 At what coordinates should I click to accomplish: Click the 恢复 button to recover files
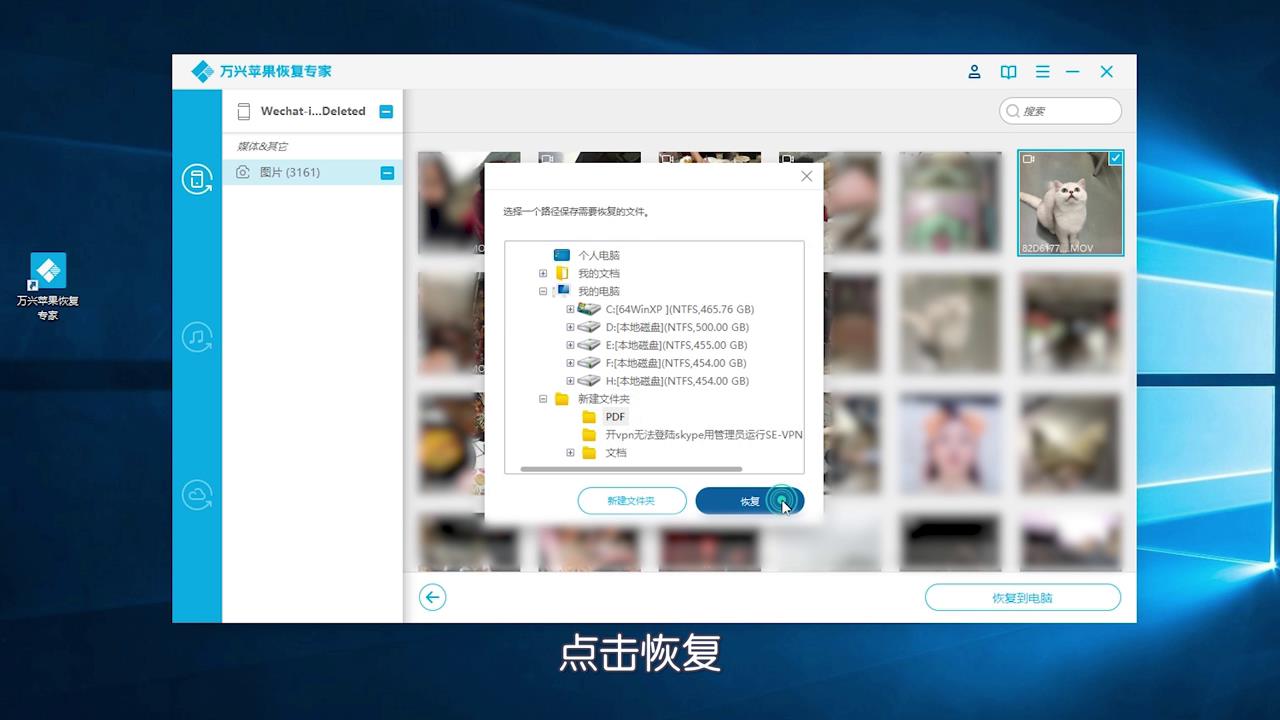click(750, 500)
